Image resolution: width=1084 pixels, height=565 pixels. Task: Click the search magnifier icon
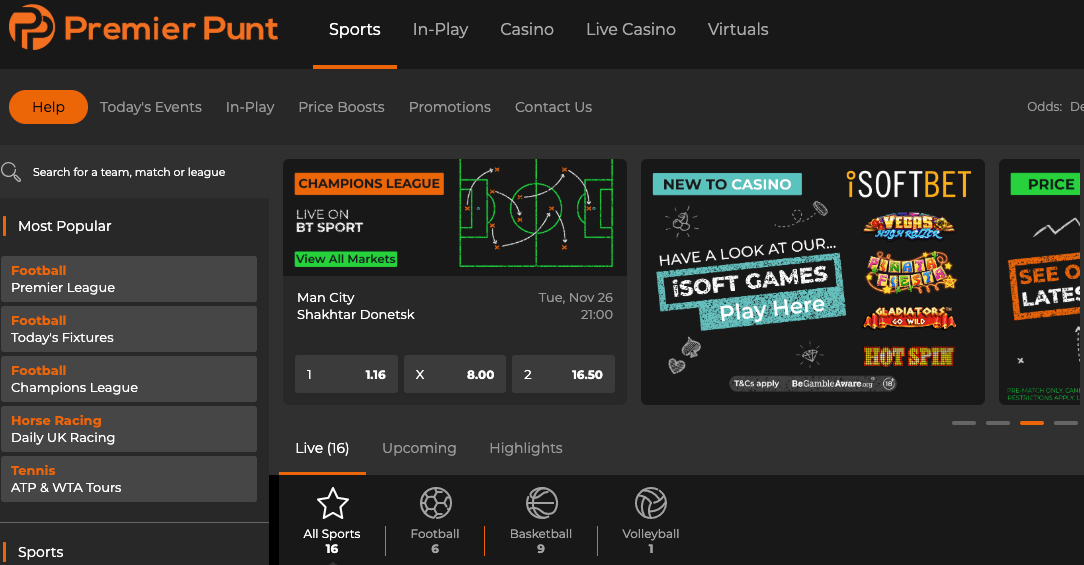point(11,172)
